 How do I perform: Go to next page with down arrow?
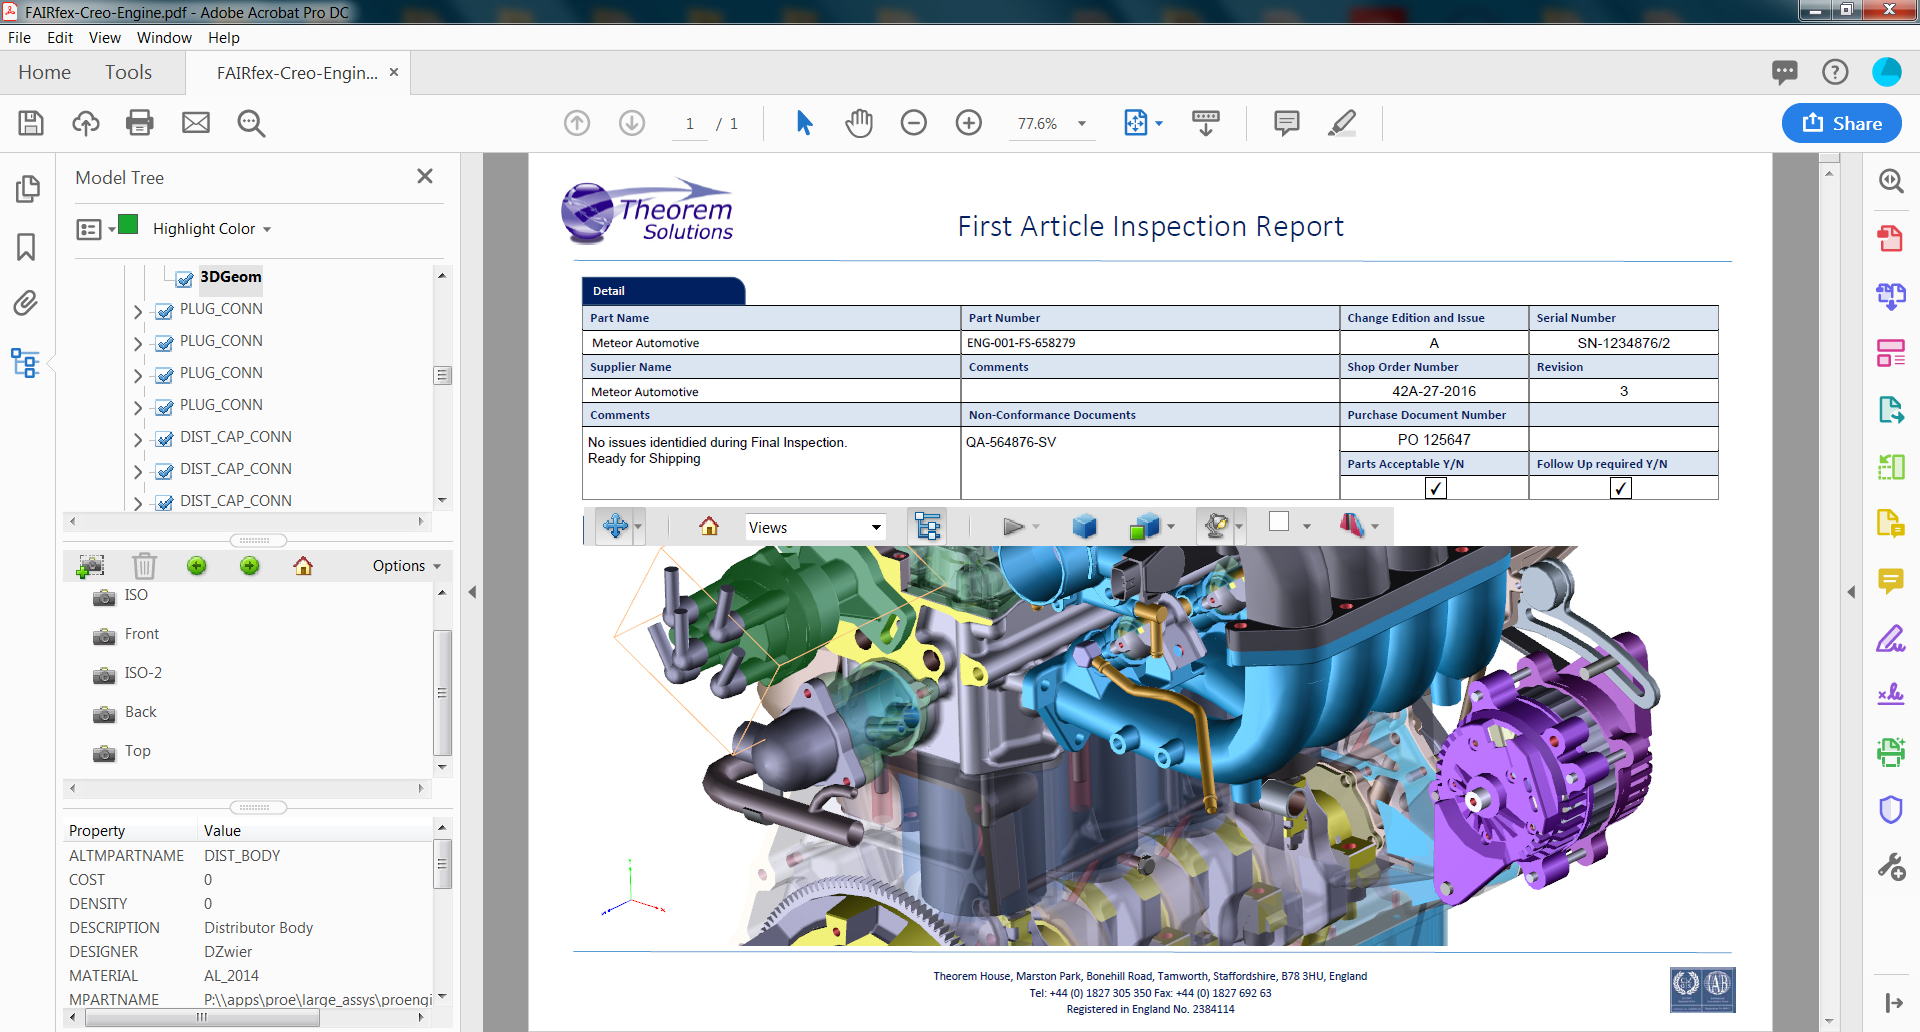(x=631, y=123)
